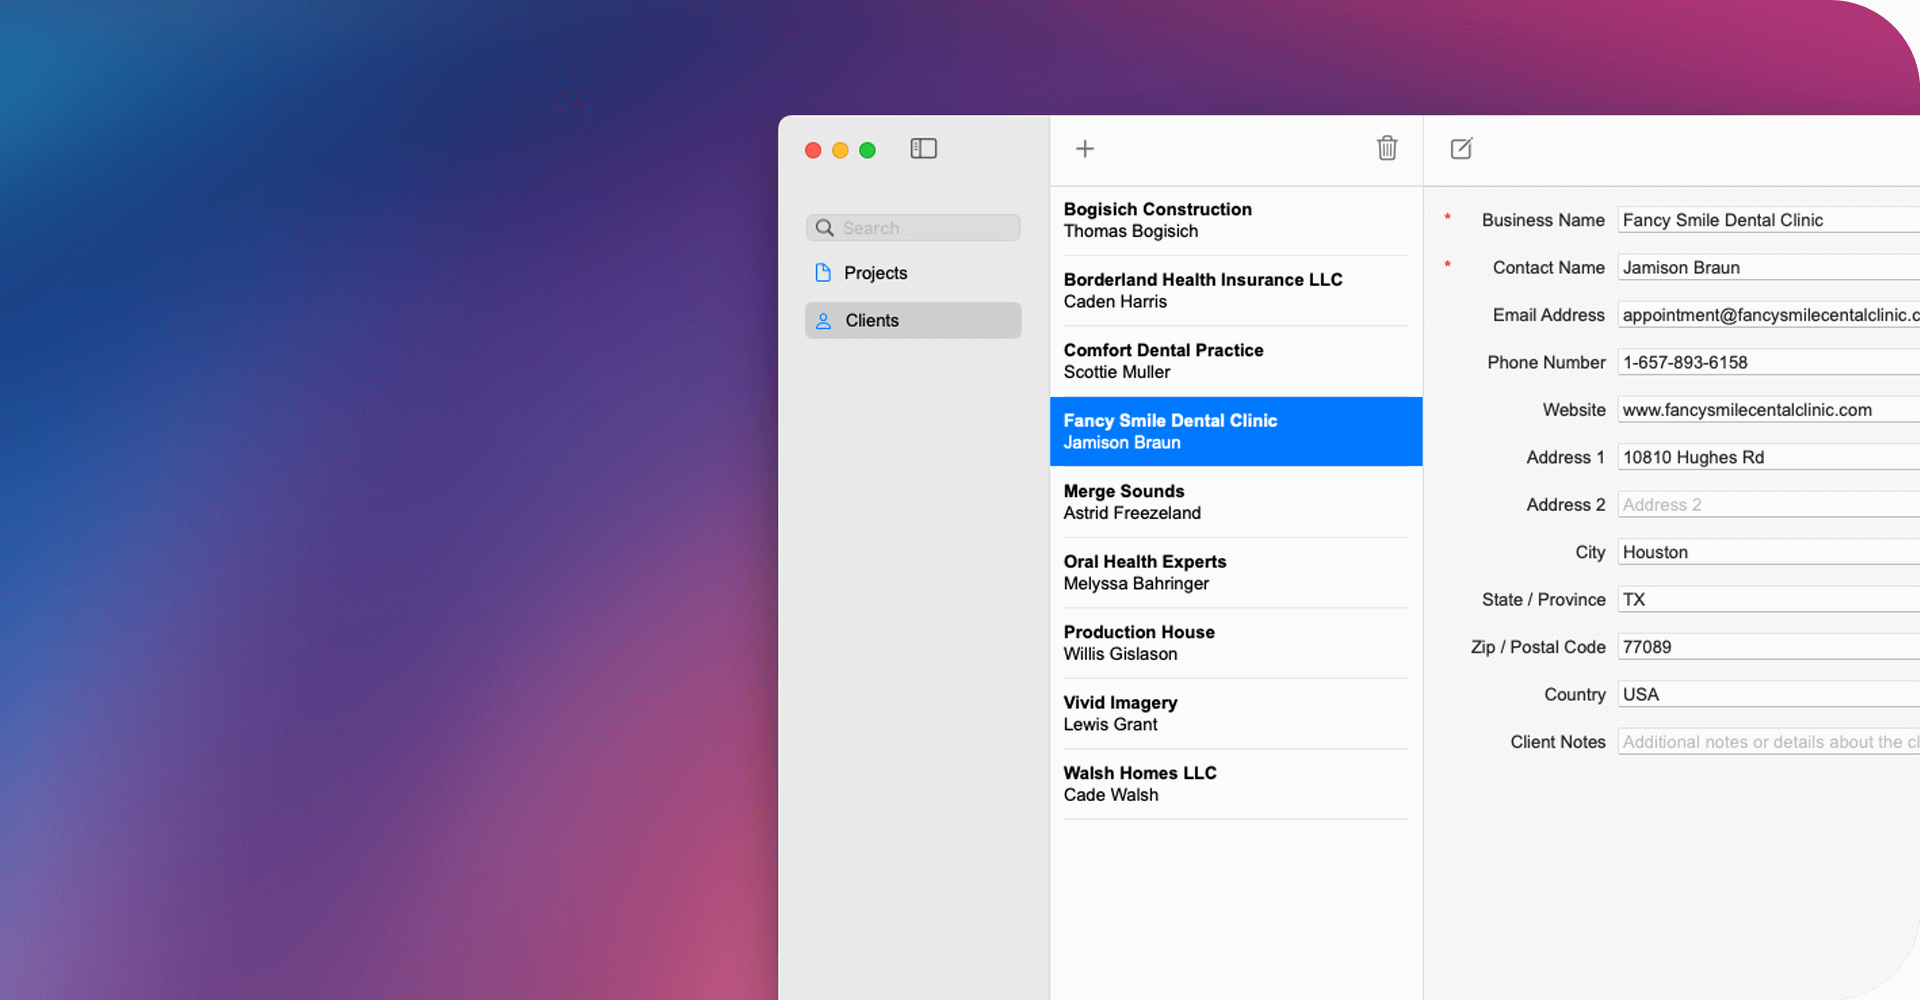Toggle the sidebar visibility icon
This screenshot has width=1920, height=1000.
click(x=923, y=148)
